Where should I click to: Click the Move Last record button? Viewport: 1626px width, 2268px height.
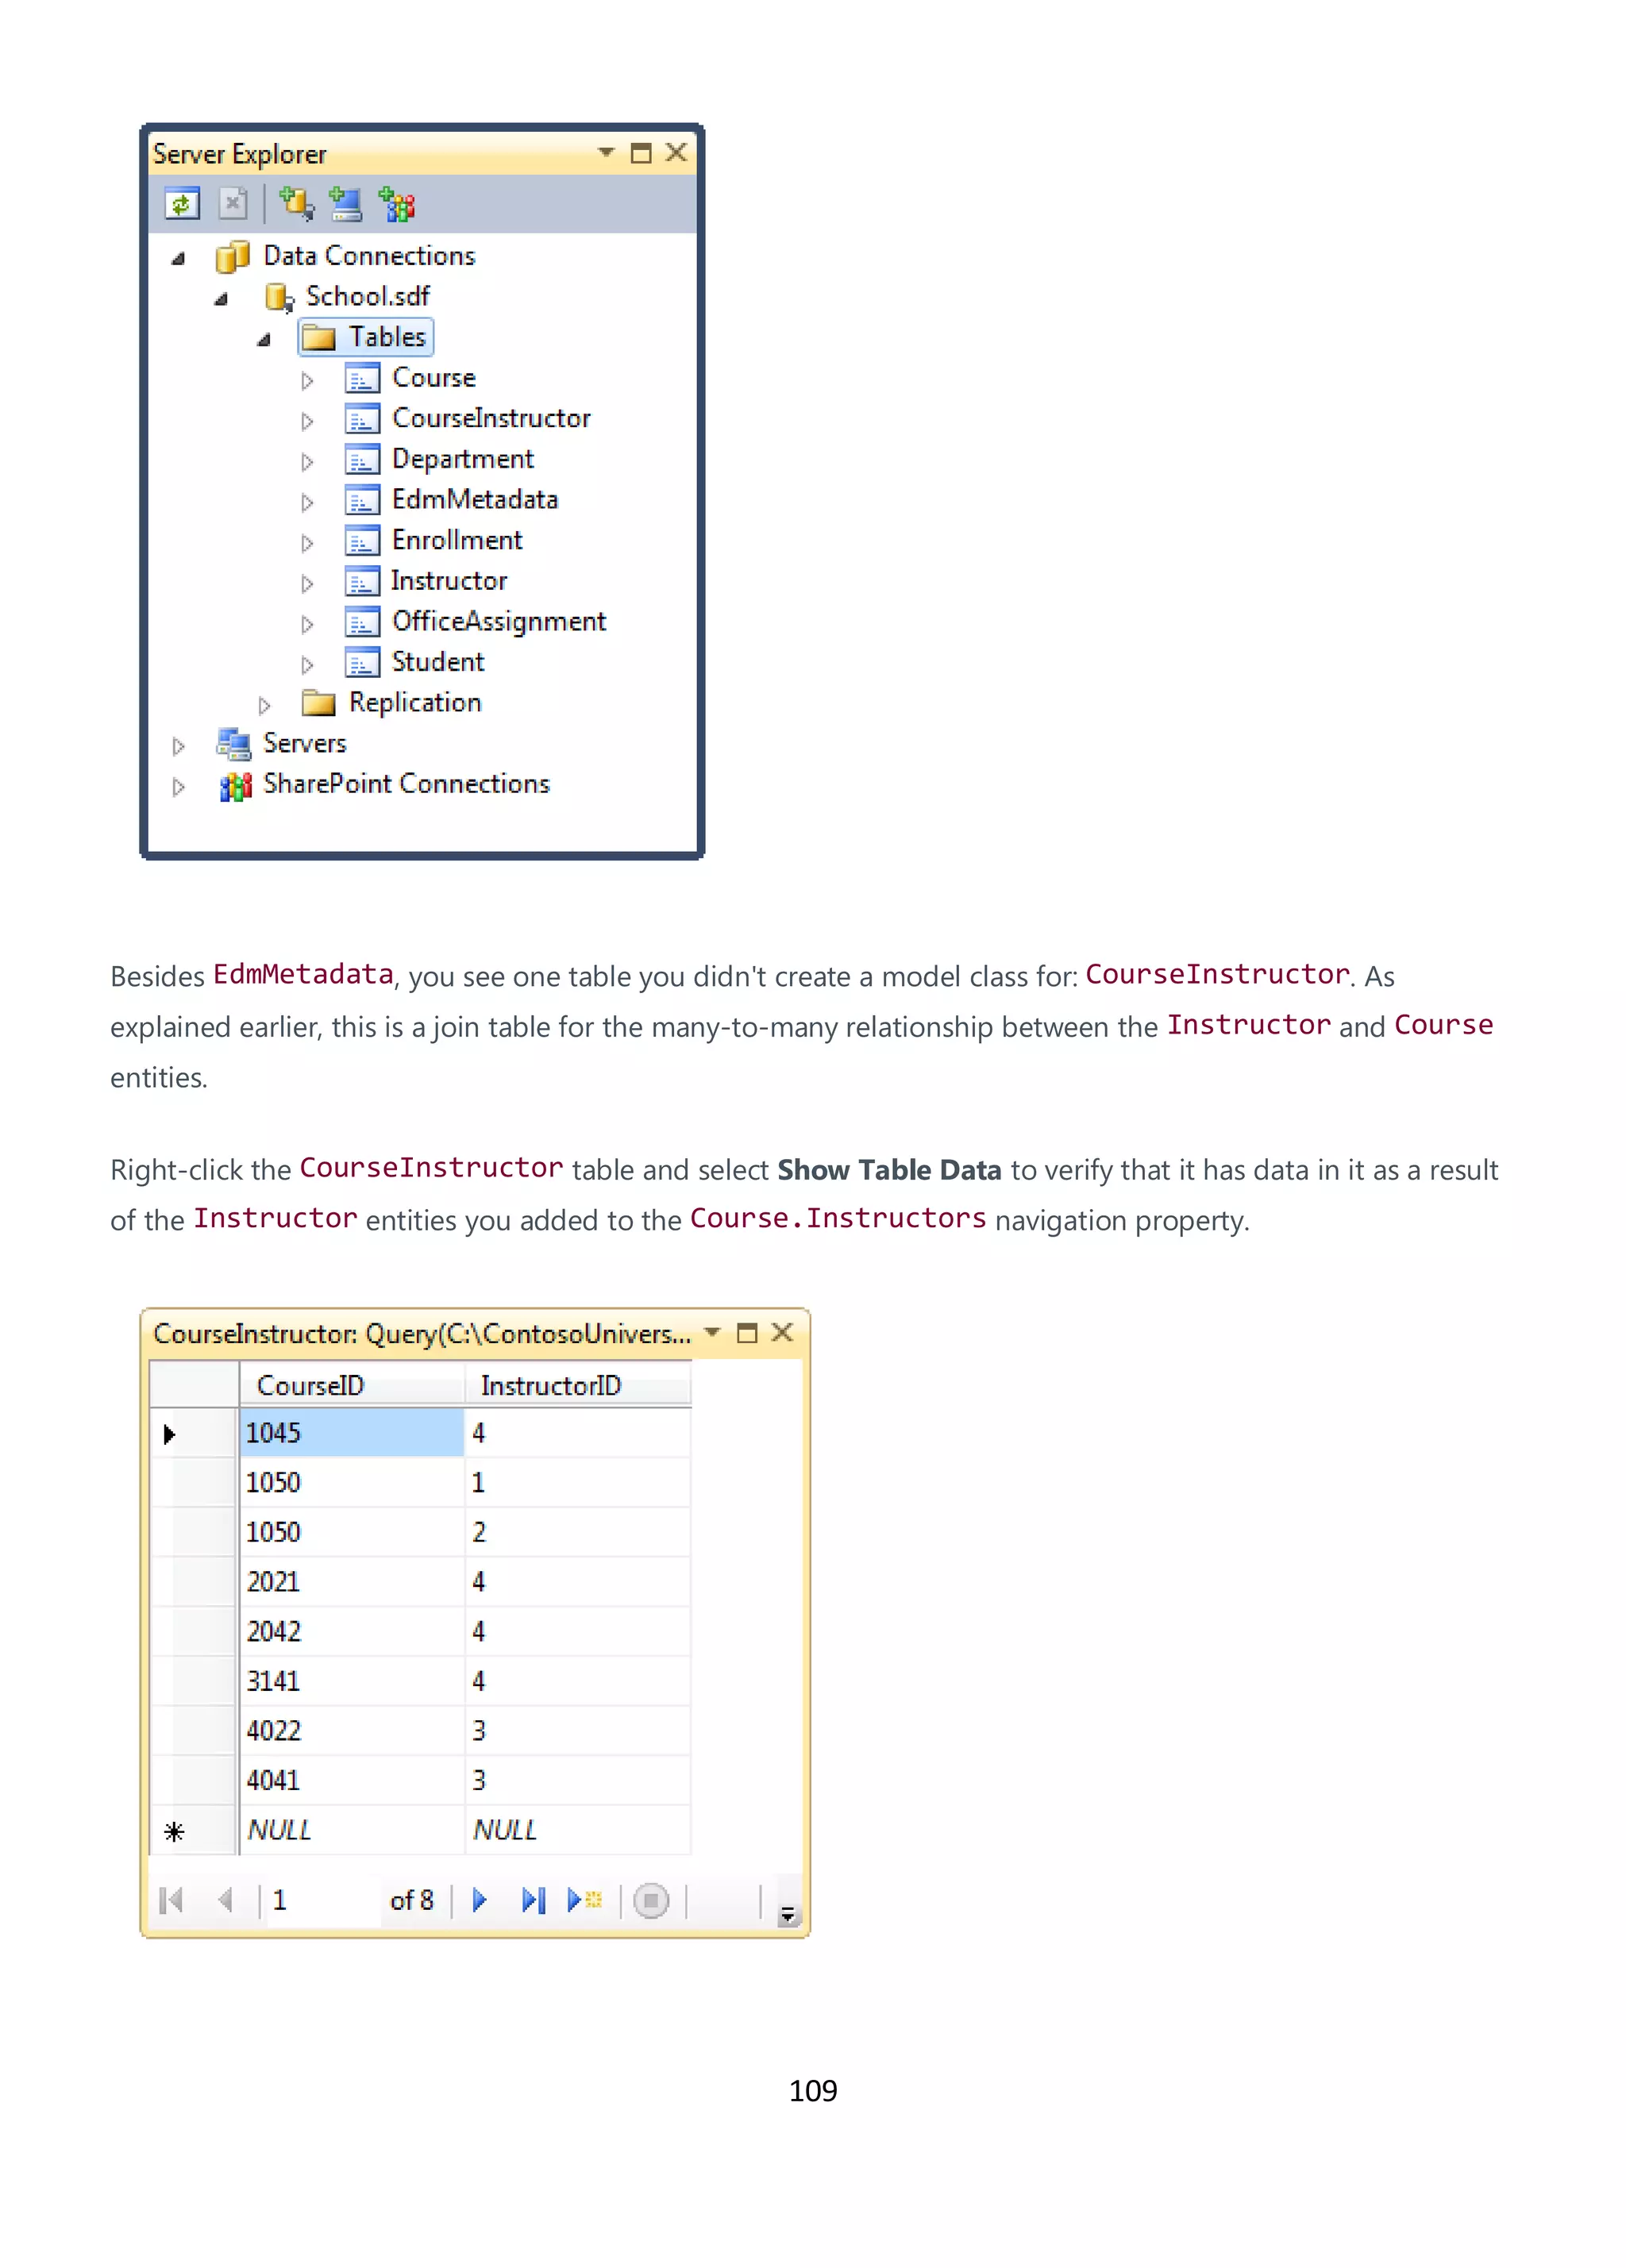[x=533, y=1900]
